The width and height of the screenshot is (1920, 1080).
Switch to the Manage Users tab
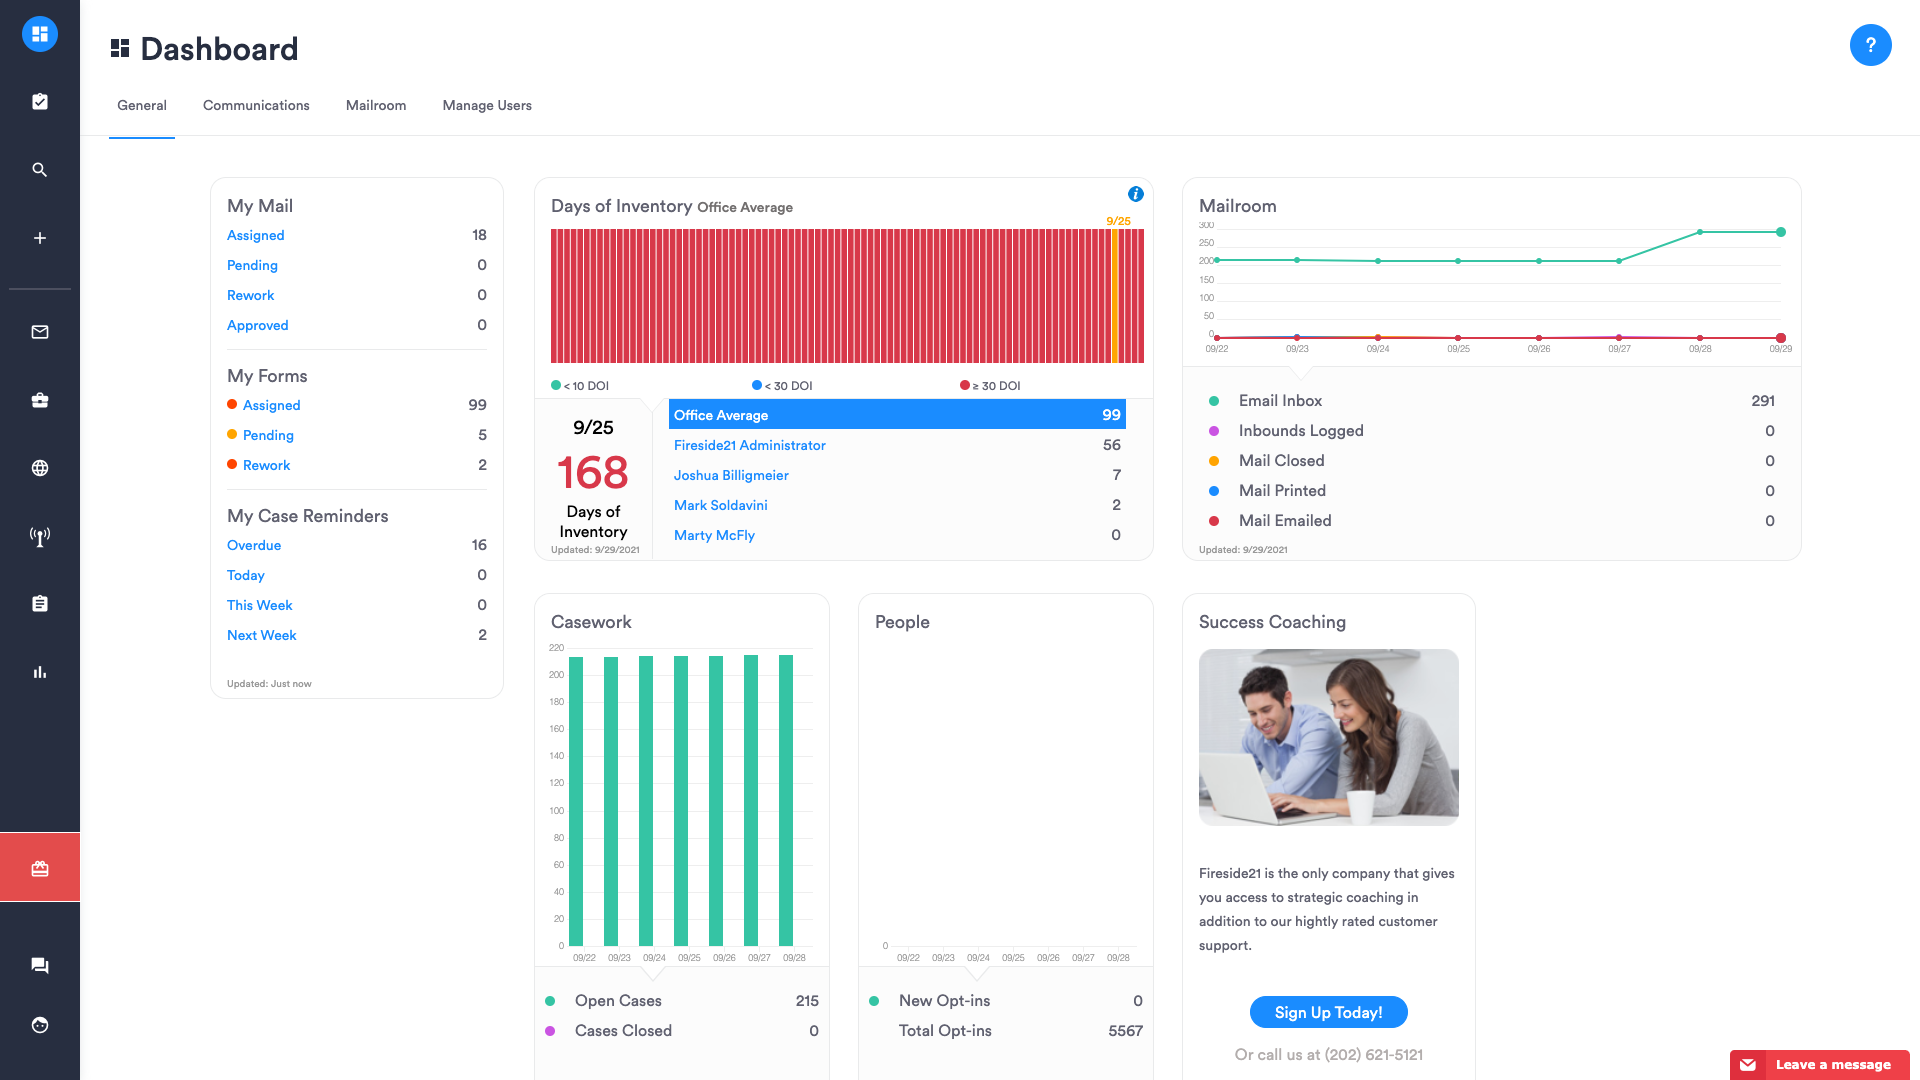click(x=487, y=105)
